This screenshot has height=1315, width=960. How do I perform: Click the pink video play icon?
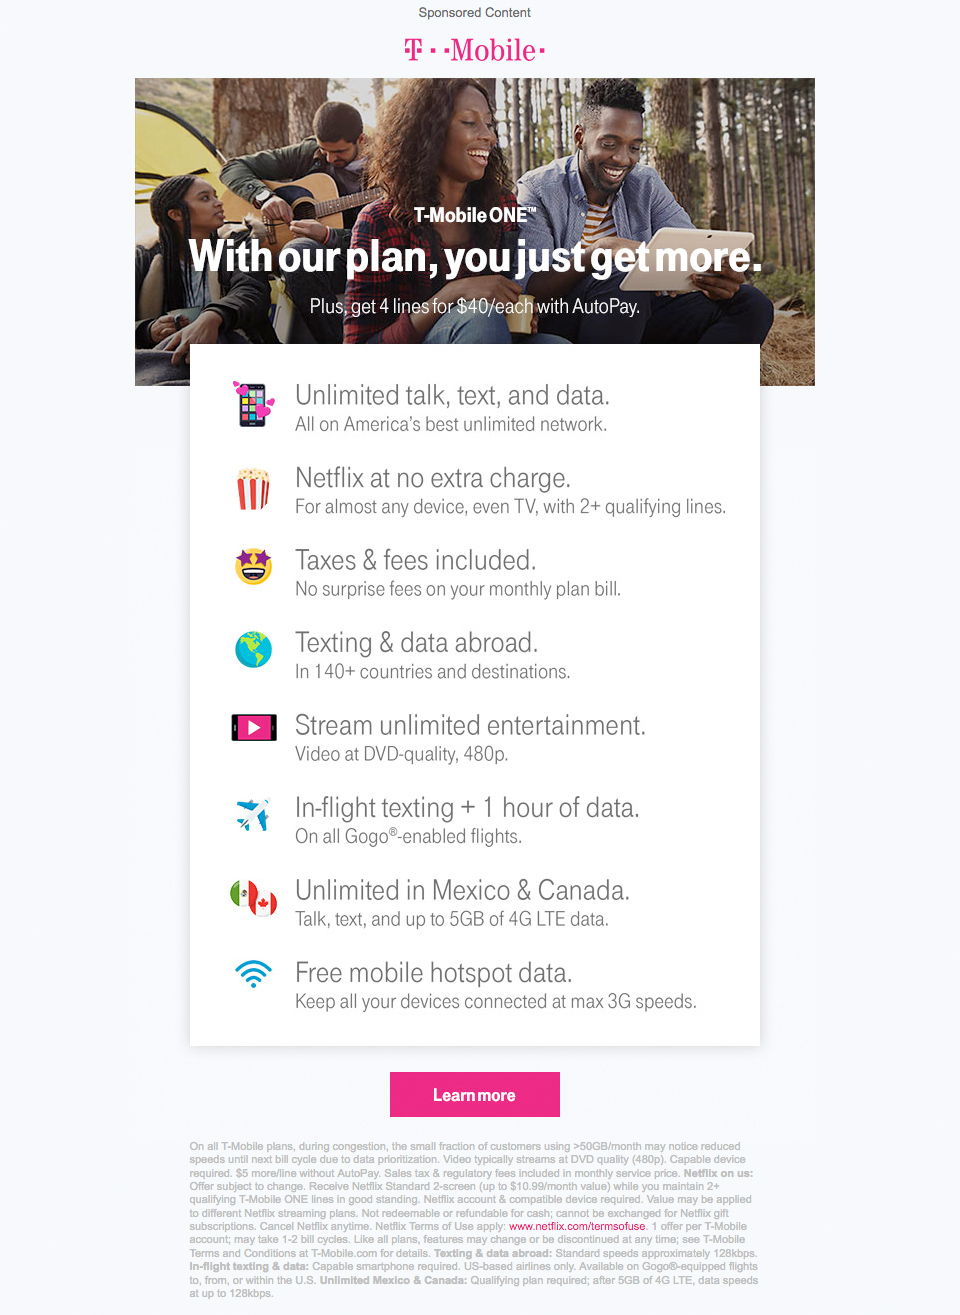point(254,728)
